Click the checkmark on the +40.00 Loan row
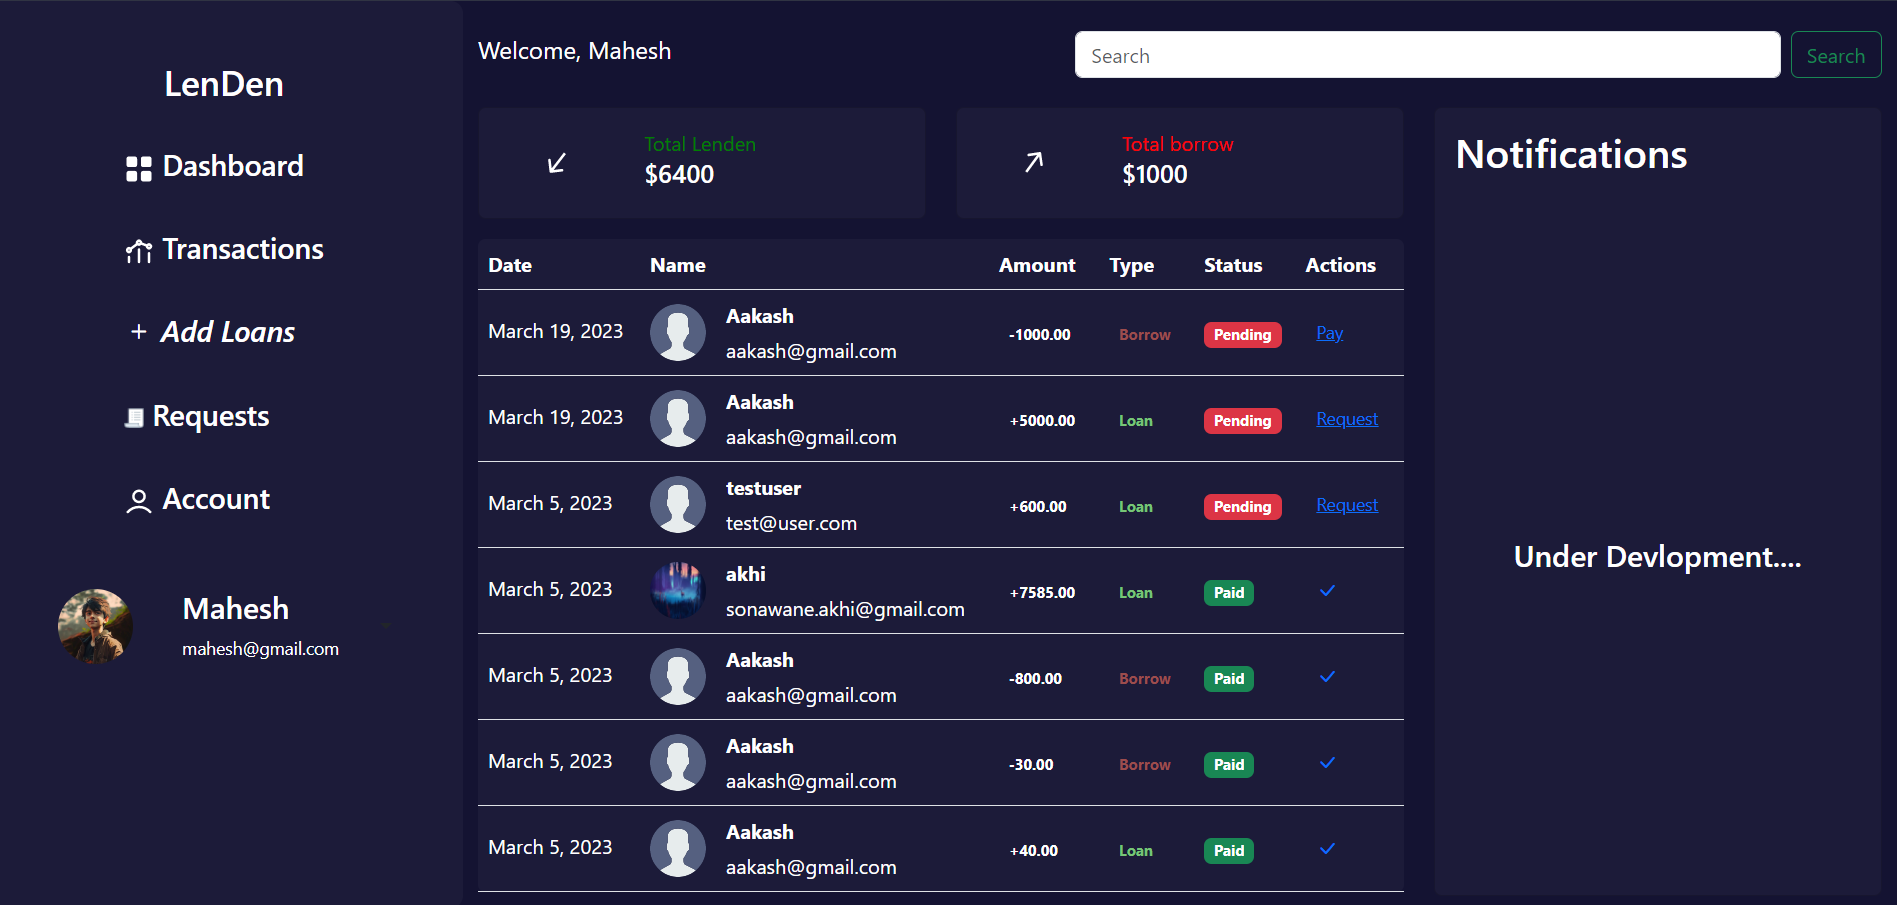Image resolution: width=1897 pixels, height=905 pixels. (1327, 849)
